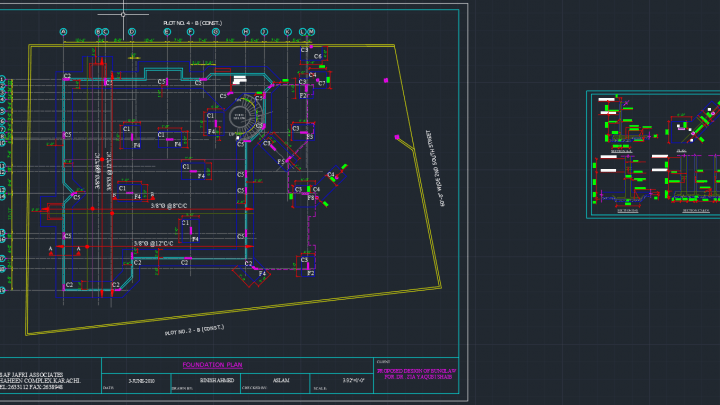The height and width of the screenshot is (405, 720).
Task: Click the scale value in title block
Action: [354, 380]
